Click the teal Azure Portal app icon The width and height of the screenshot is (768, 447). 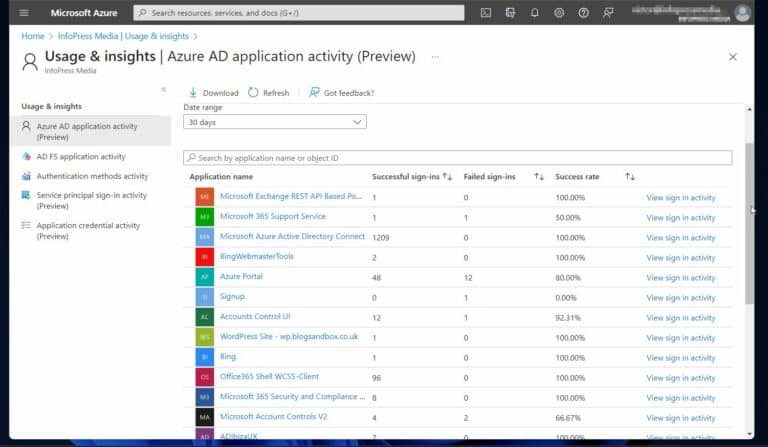pos(205,277)
